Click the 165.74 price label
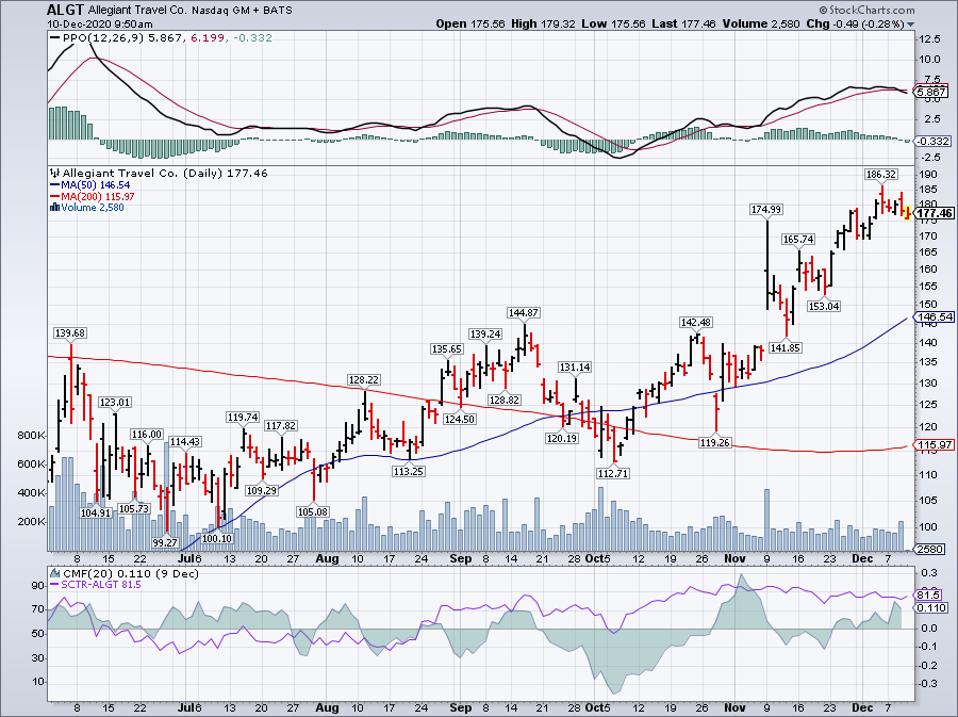Image resolution: width=958 pixels, height=717 pixels. tap(799, 239)
